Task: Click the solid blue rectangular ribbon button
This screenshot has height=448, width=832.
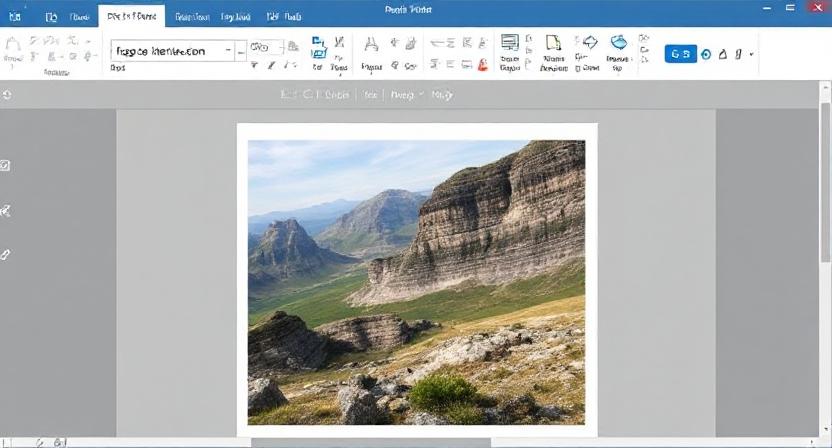Action: pyautogui.click(x=680, y=54)
